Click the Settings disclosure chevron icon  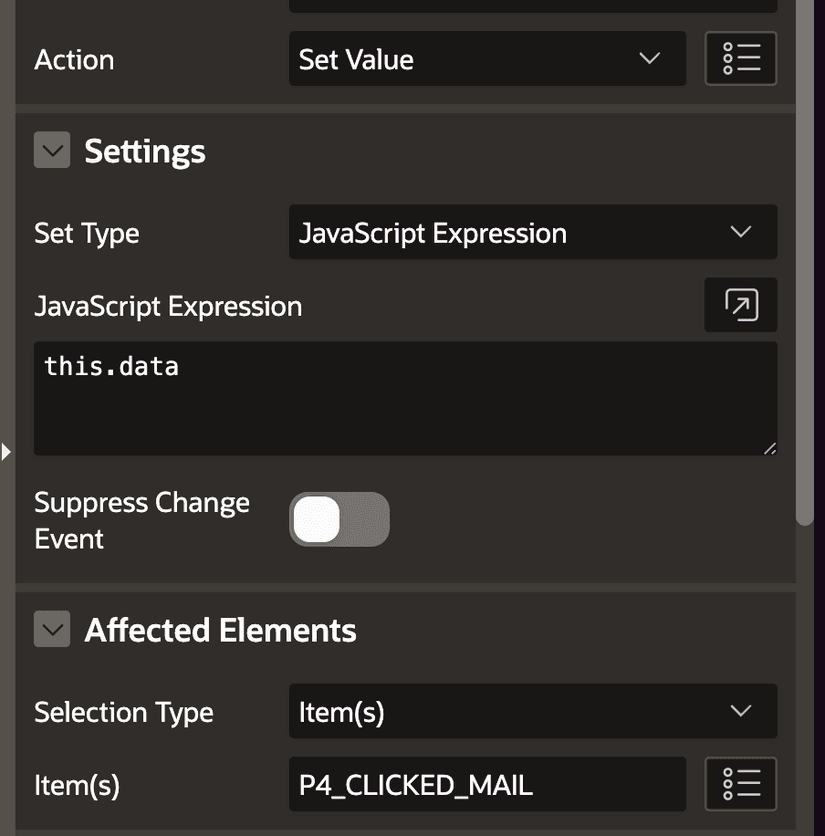51,150
